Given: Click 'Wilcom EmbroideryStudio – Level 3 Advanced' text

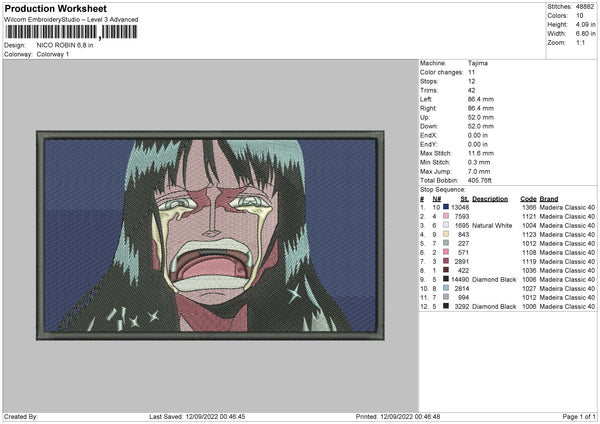Looking at the screenshot, I should click(x=71, y=20).
